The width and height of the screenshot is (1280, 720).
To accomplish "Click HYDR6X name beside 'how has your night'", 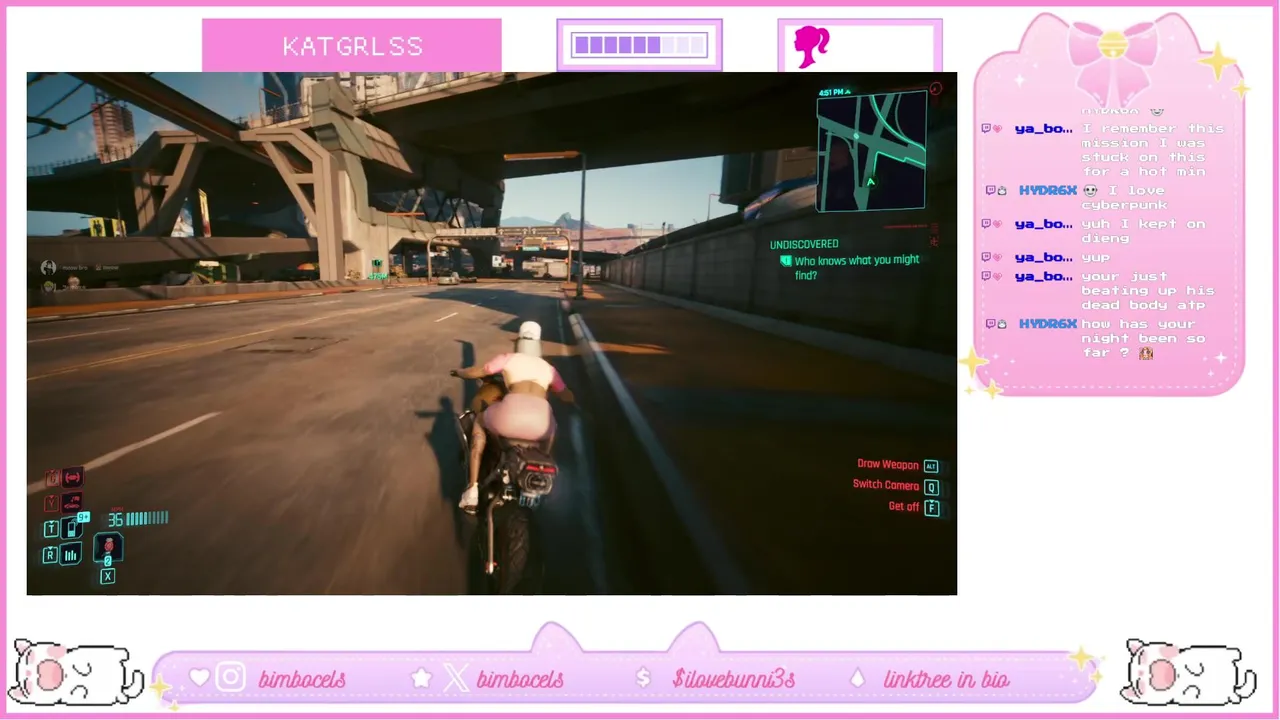I will tap(1048, 324).
